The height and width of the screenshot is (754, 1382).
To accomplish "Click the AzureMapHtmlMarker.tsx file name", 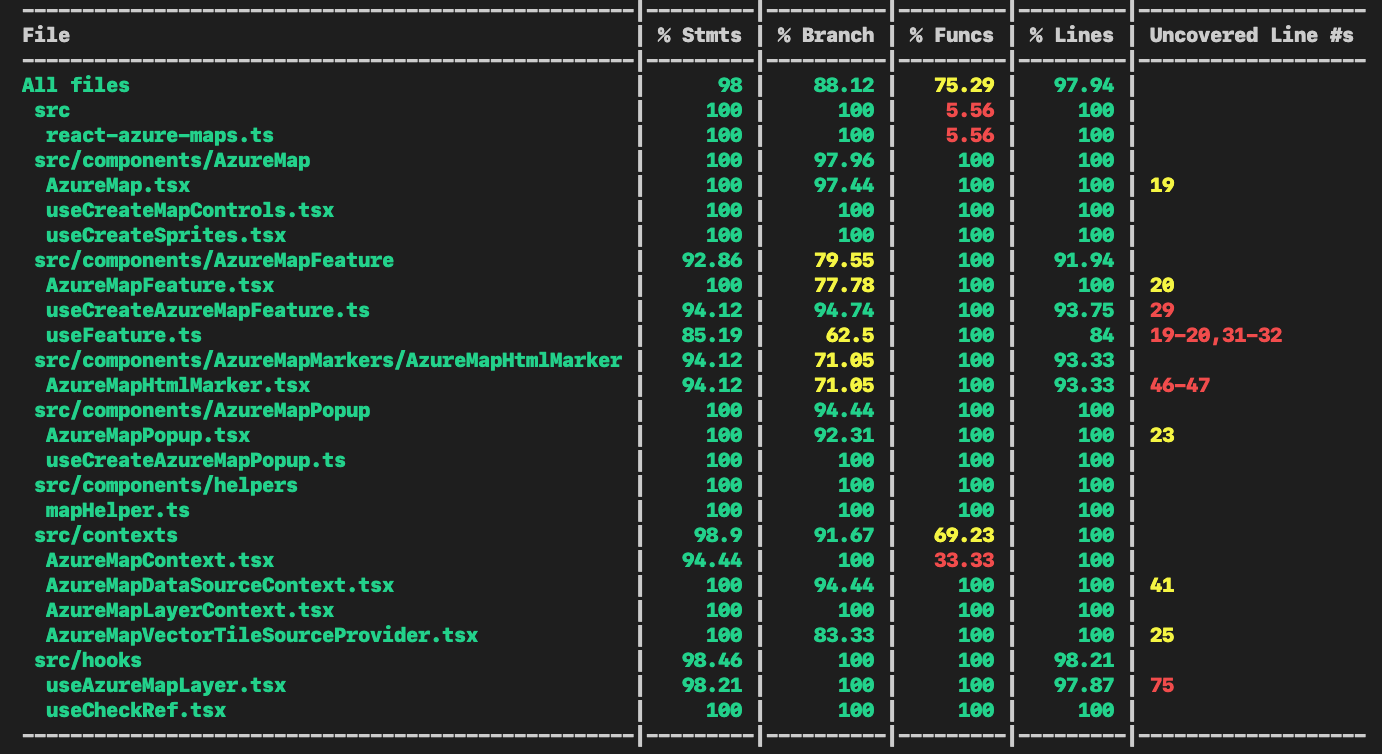I will (178, 385).
